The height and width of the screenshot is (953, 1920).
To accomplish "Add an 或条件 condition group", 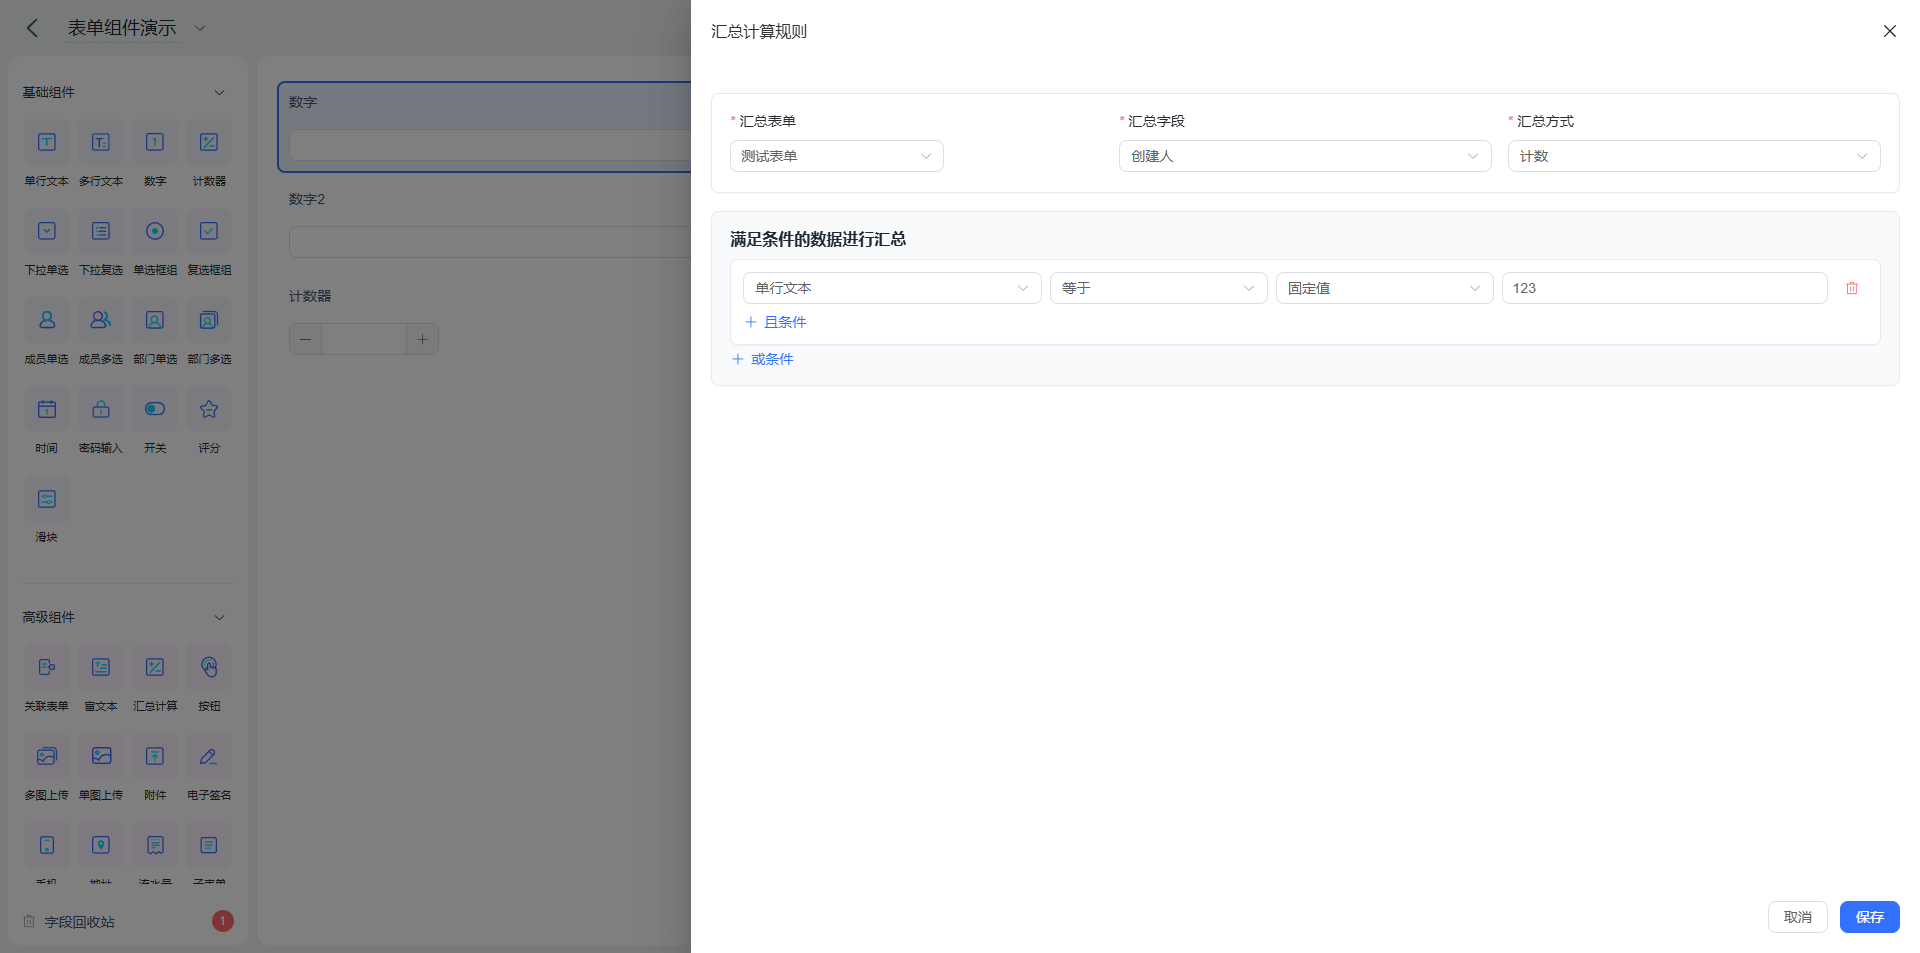I will click(763, 359).
